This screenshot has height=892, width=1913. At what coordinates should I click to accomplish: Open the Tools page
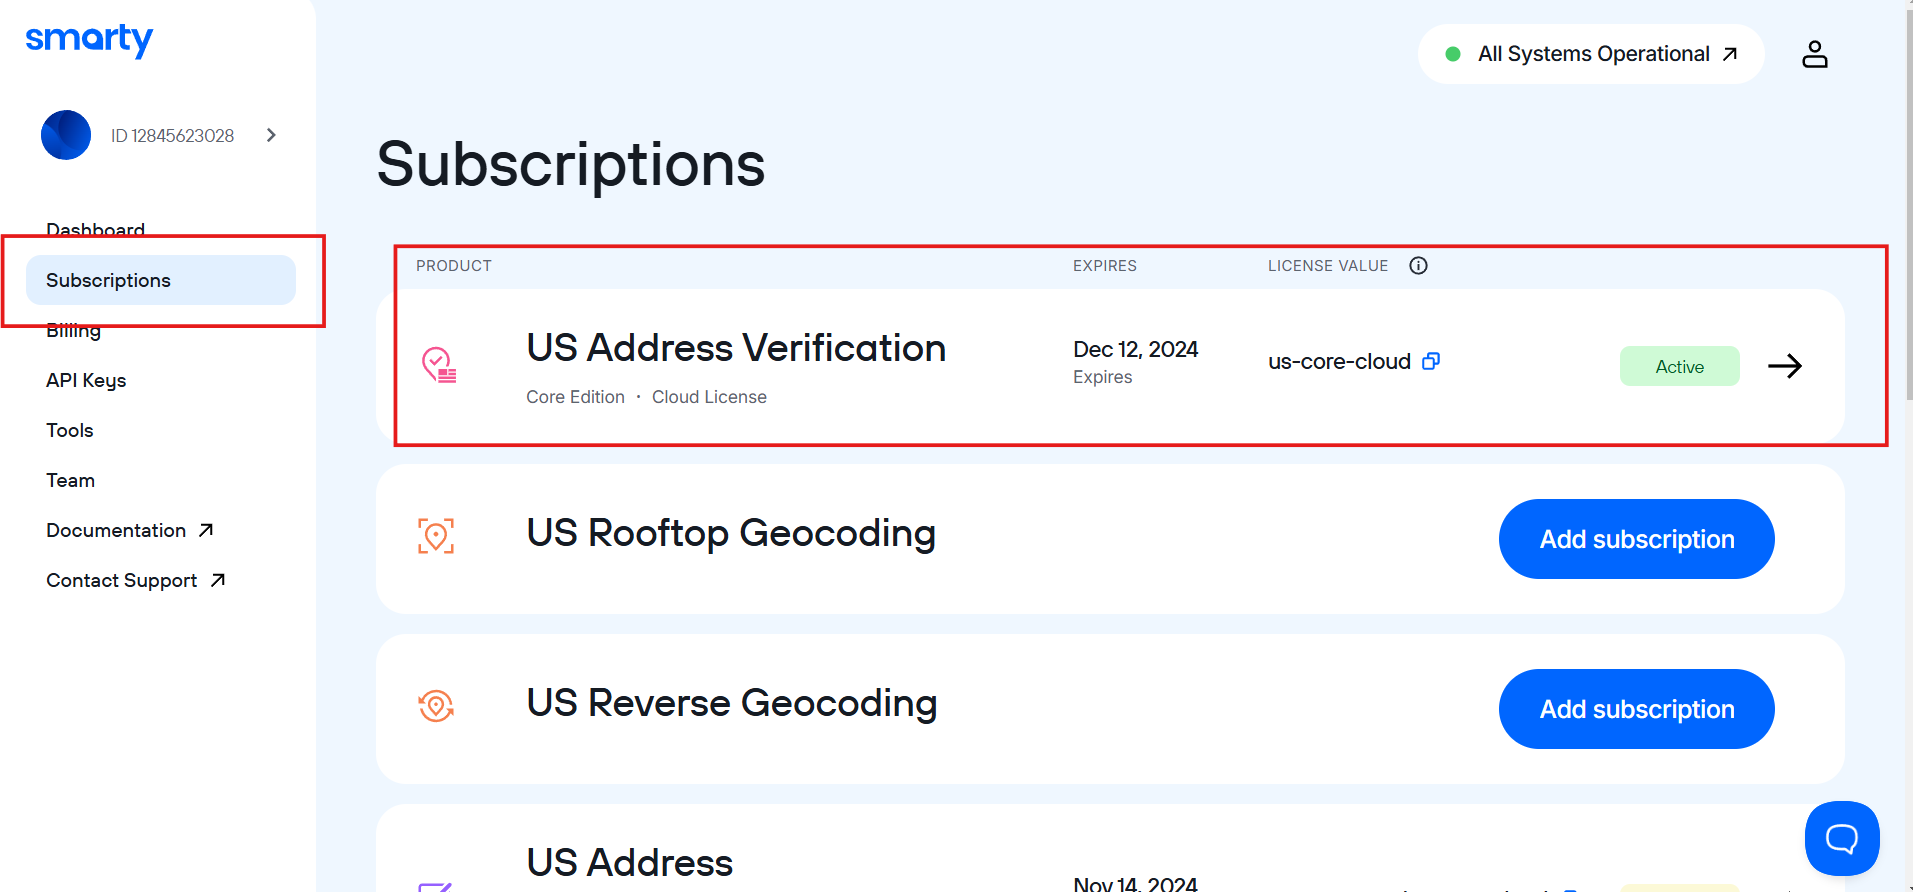tap(70, 430)
